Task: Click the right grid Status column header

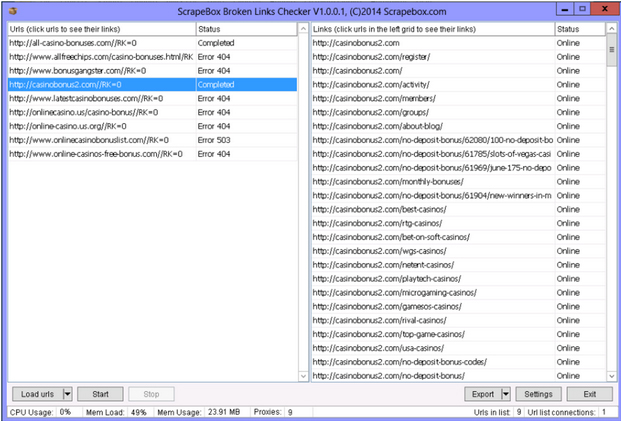Action: coord(580,29)
